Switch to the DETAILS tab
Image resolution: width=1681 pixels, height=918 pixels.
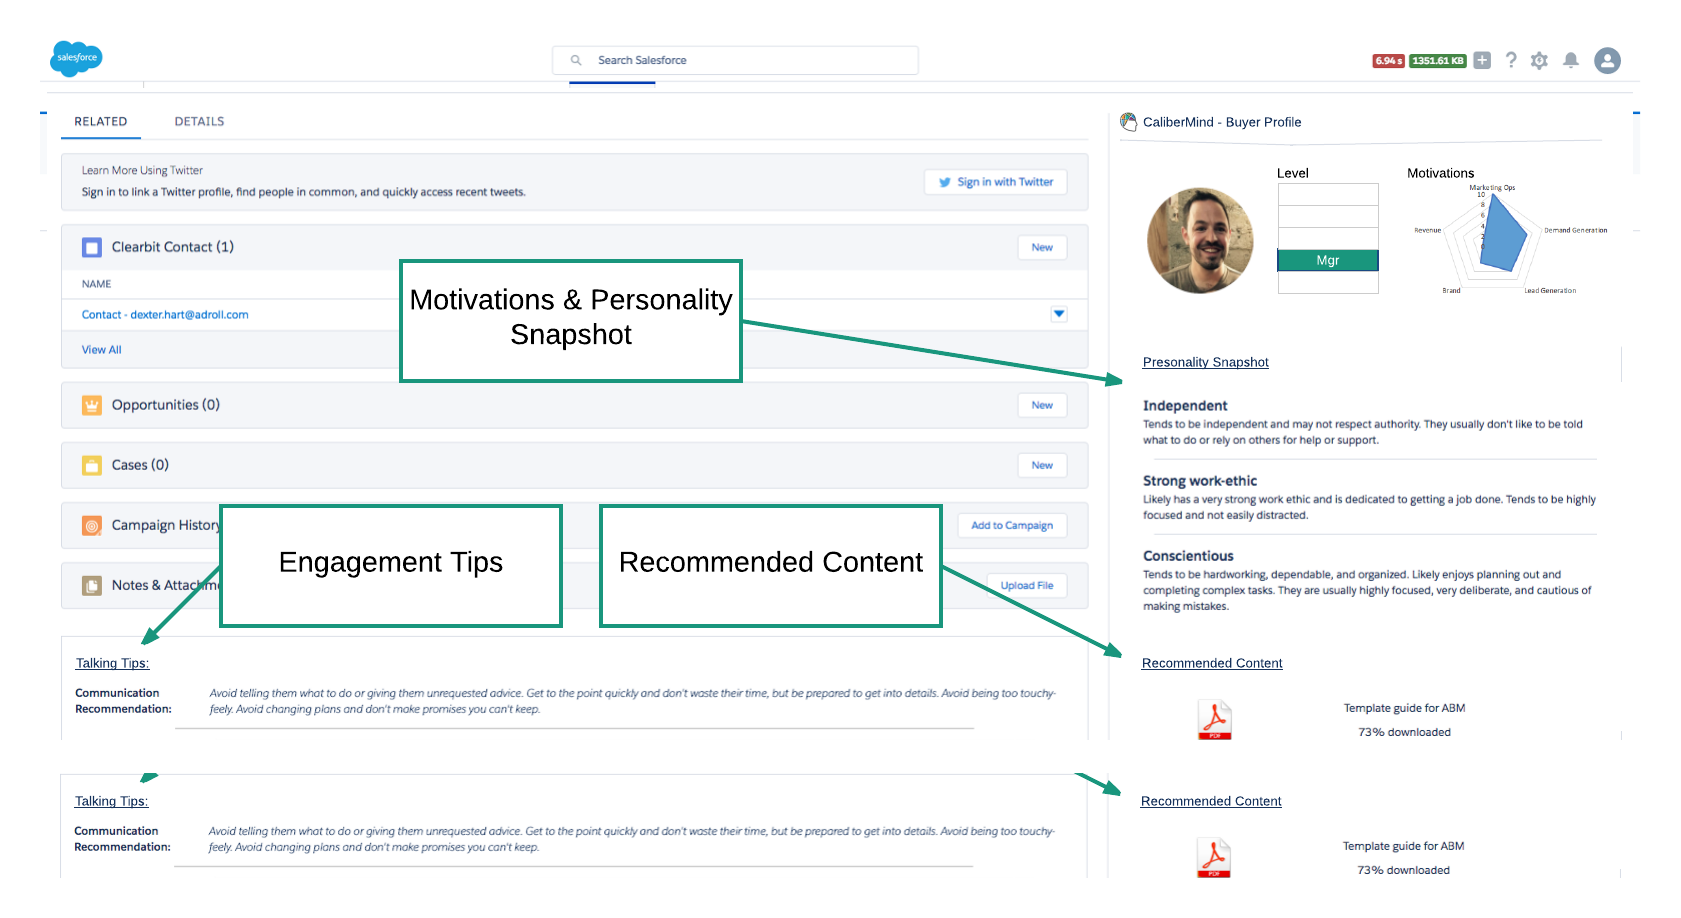pyautogui.click(x=199, y=121)
